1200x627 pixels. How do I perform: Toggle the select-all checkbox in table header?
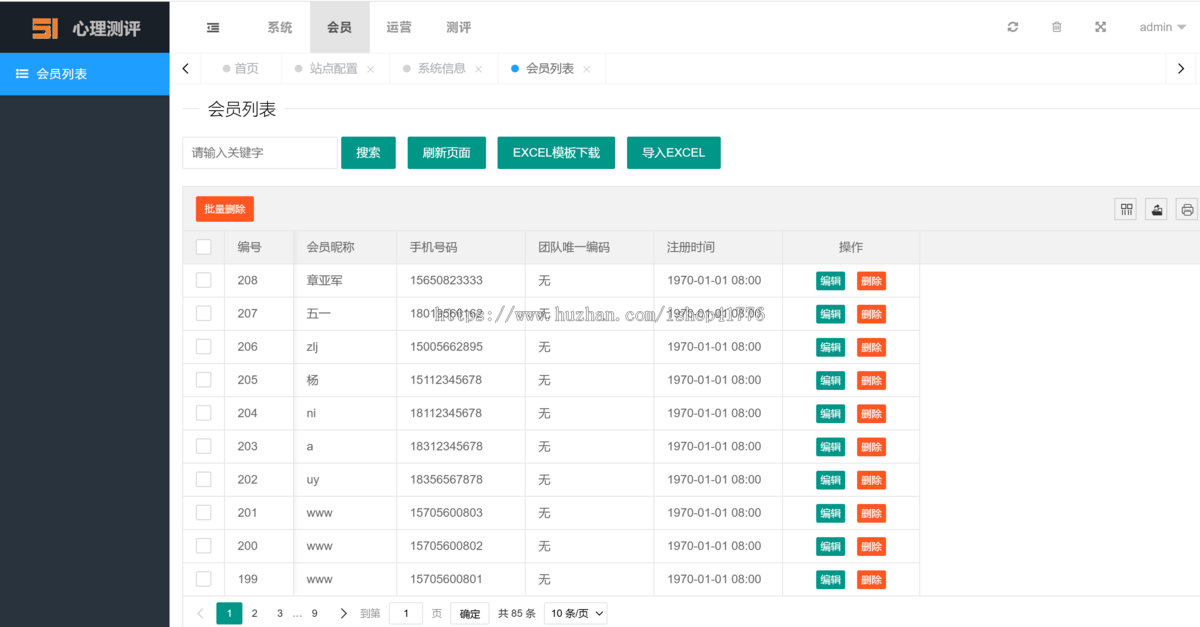pyautogui.click(x=204, y=247)
